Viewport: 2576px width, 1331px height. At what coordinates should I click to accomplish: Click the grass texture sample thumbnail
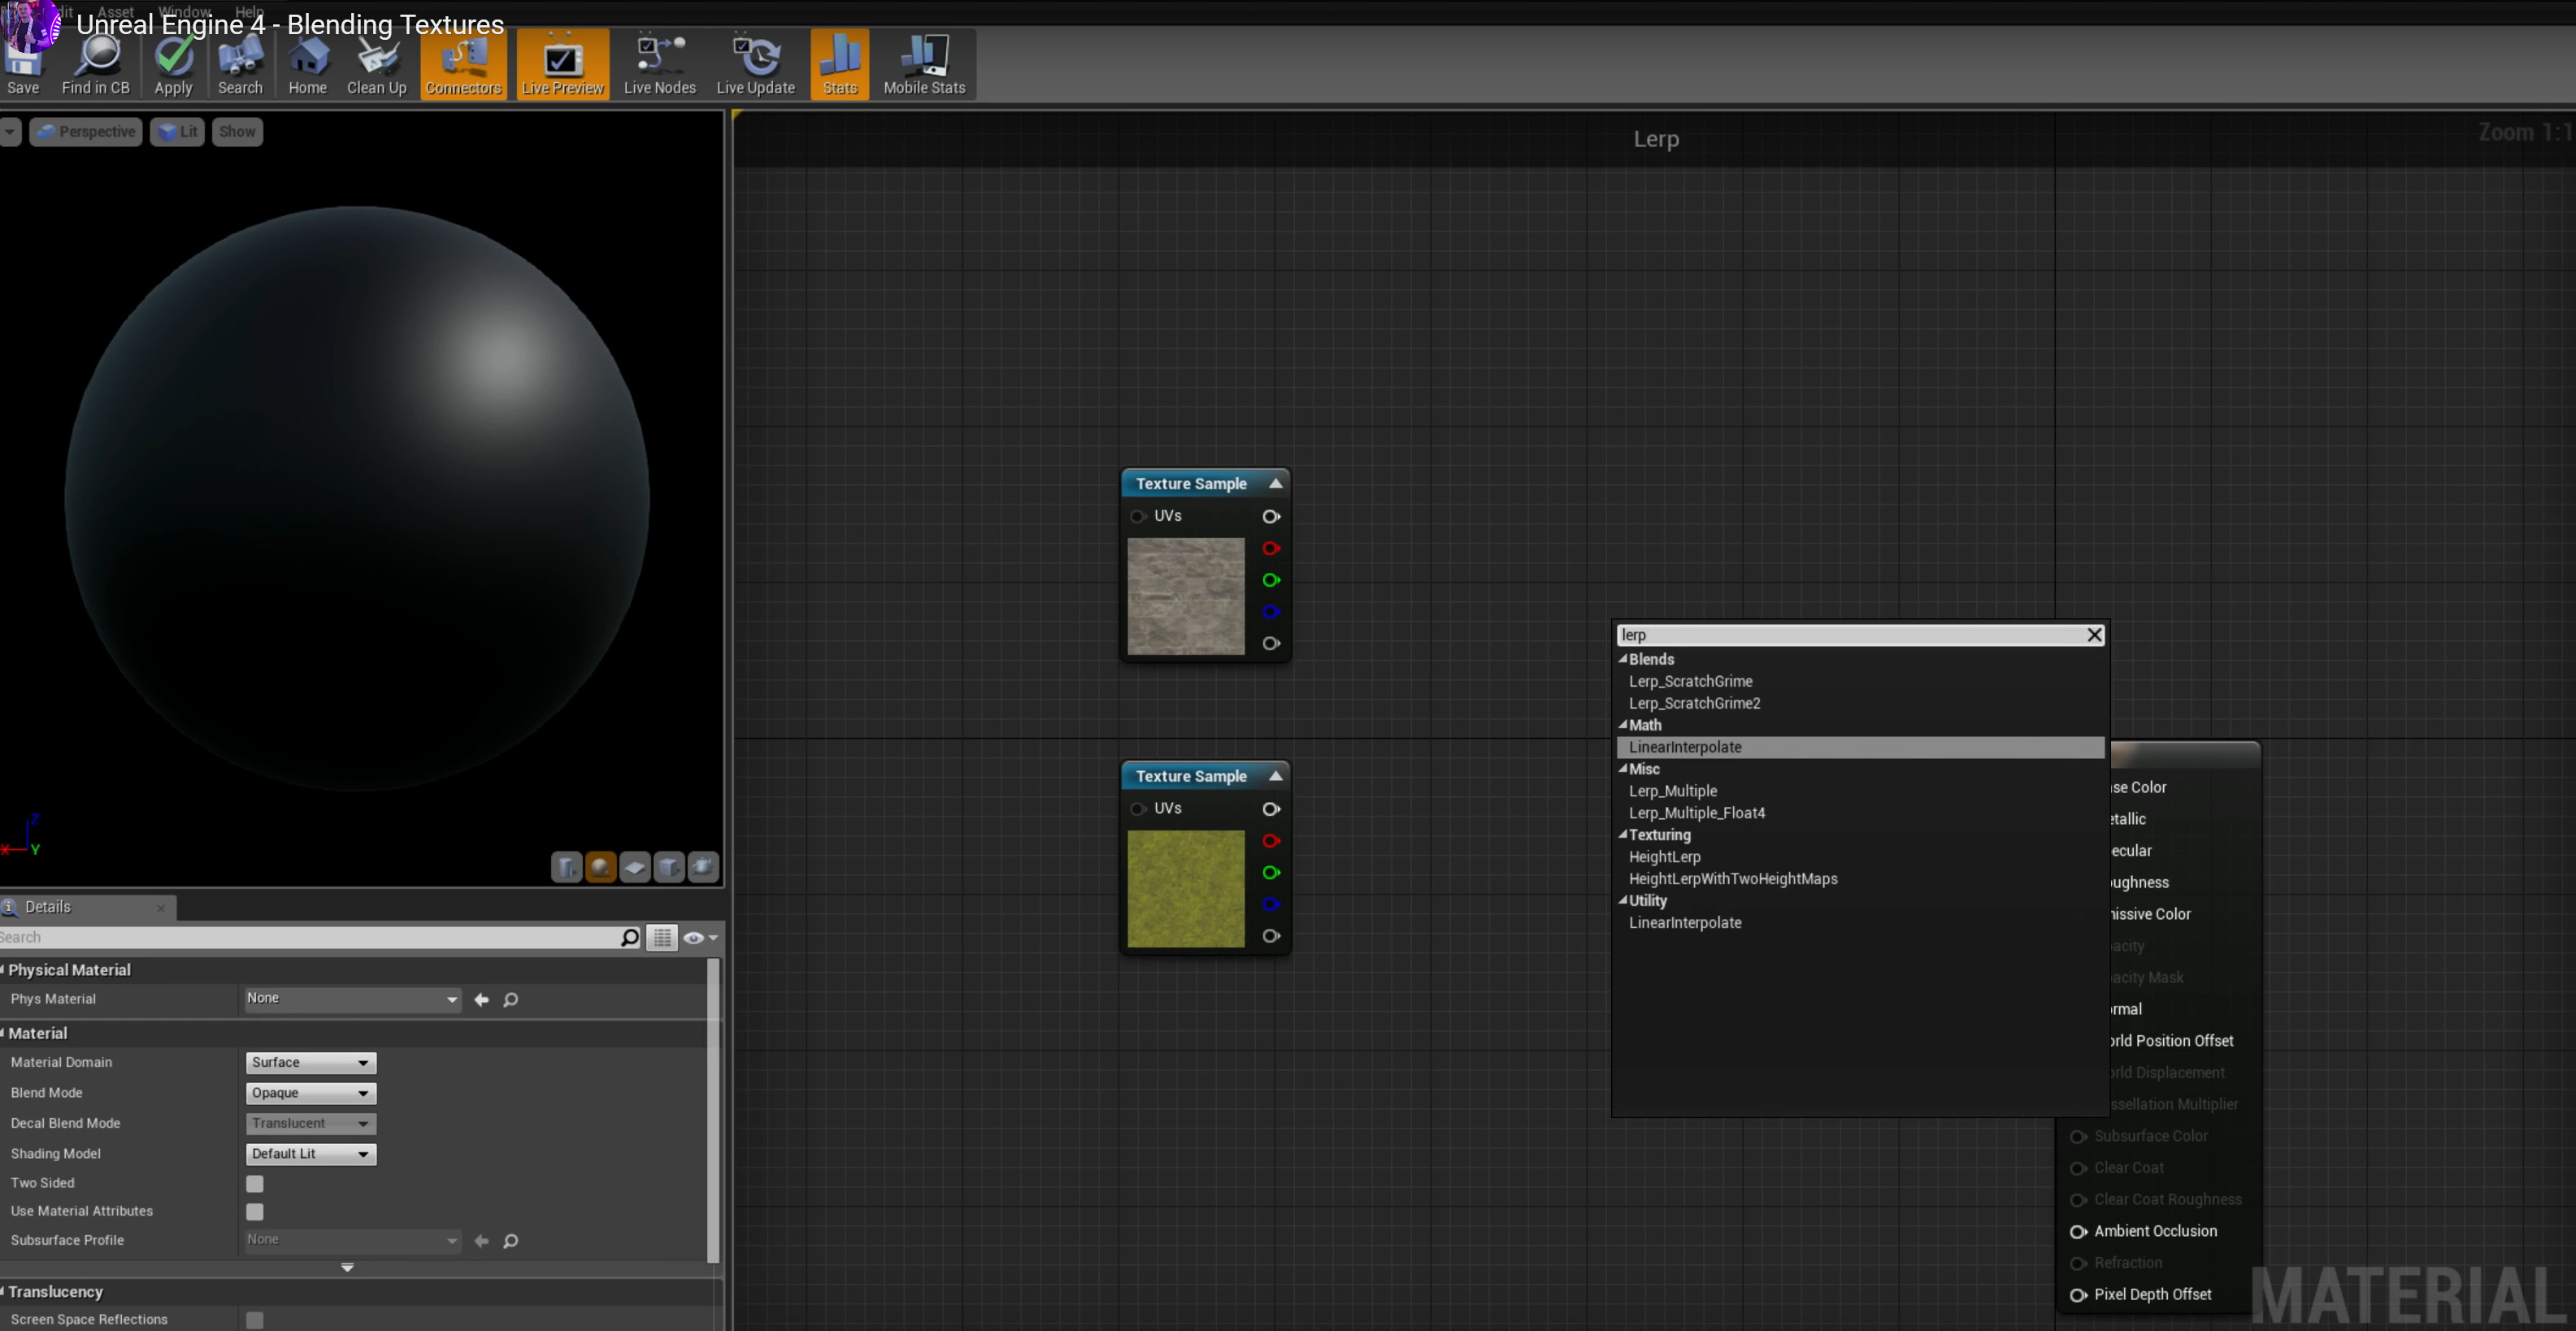1186,889
